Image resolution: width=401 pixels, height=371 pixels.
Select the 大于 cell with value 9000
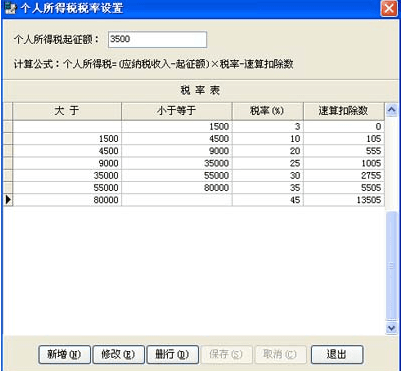tap(67, 163)
